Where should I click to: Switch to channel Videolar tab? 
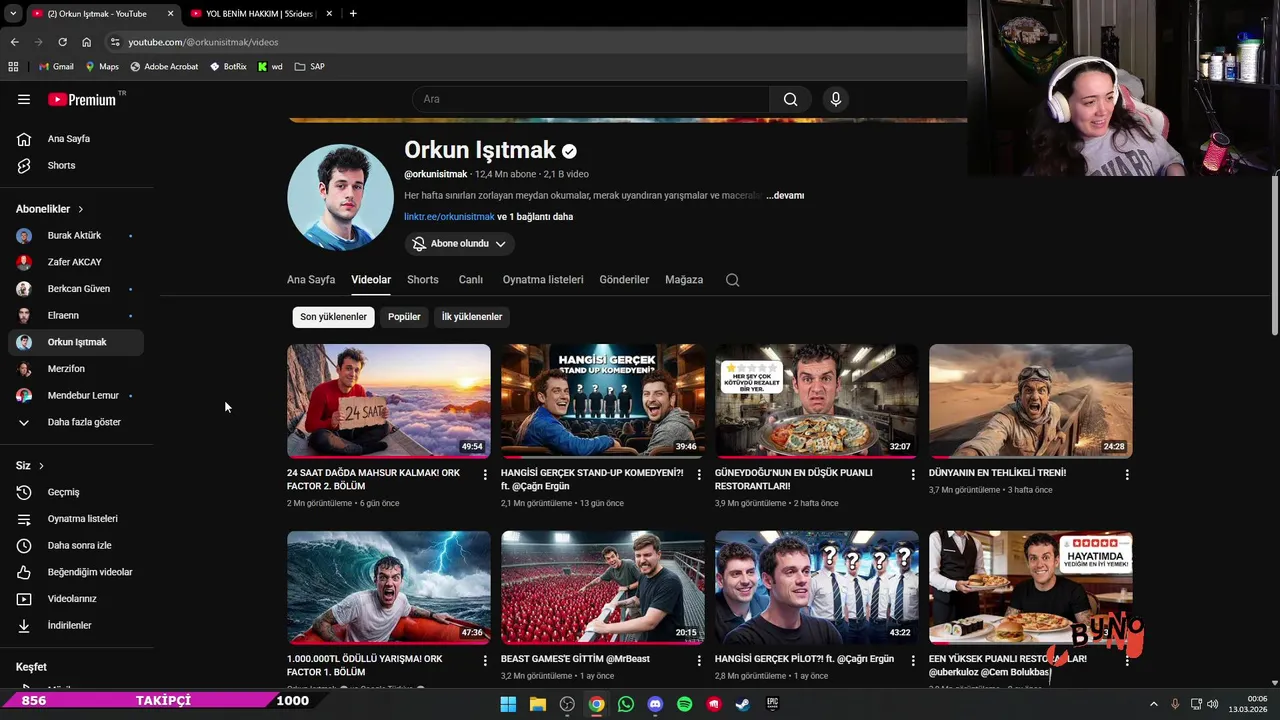[x=371, y=280]
